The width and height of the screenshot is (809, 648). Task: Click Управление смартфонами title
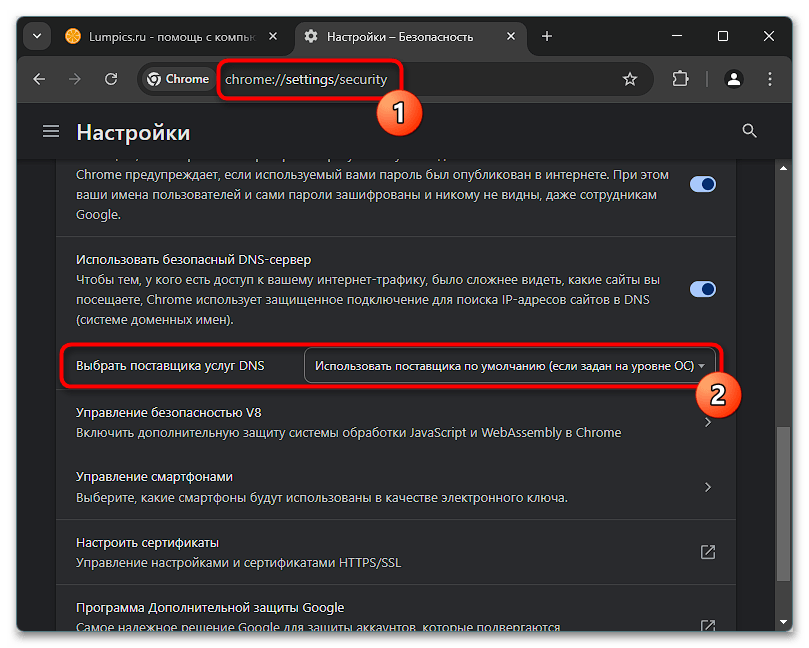click(154, 477)
